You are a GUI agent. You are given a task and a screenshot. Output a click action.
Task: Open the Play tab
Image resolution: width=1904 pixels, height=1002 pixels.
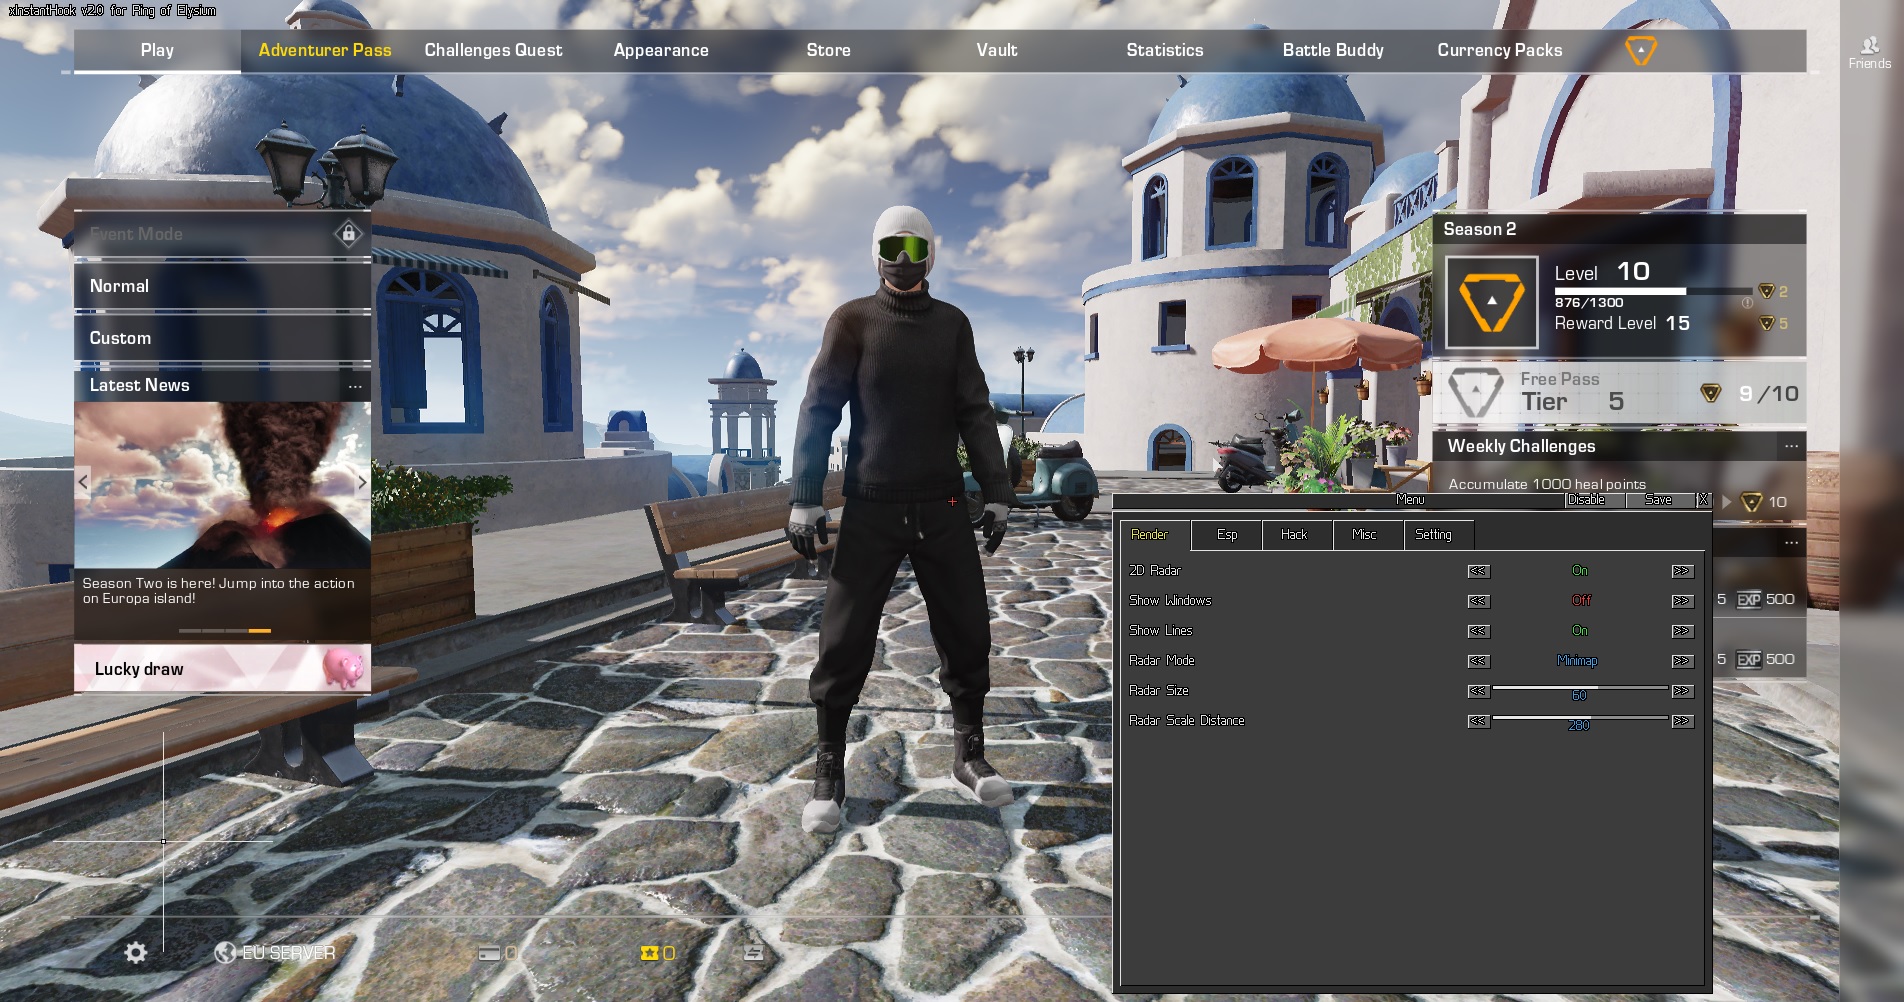(157, 50)
